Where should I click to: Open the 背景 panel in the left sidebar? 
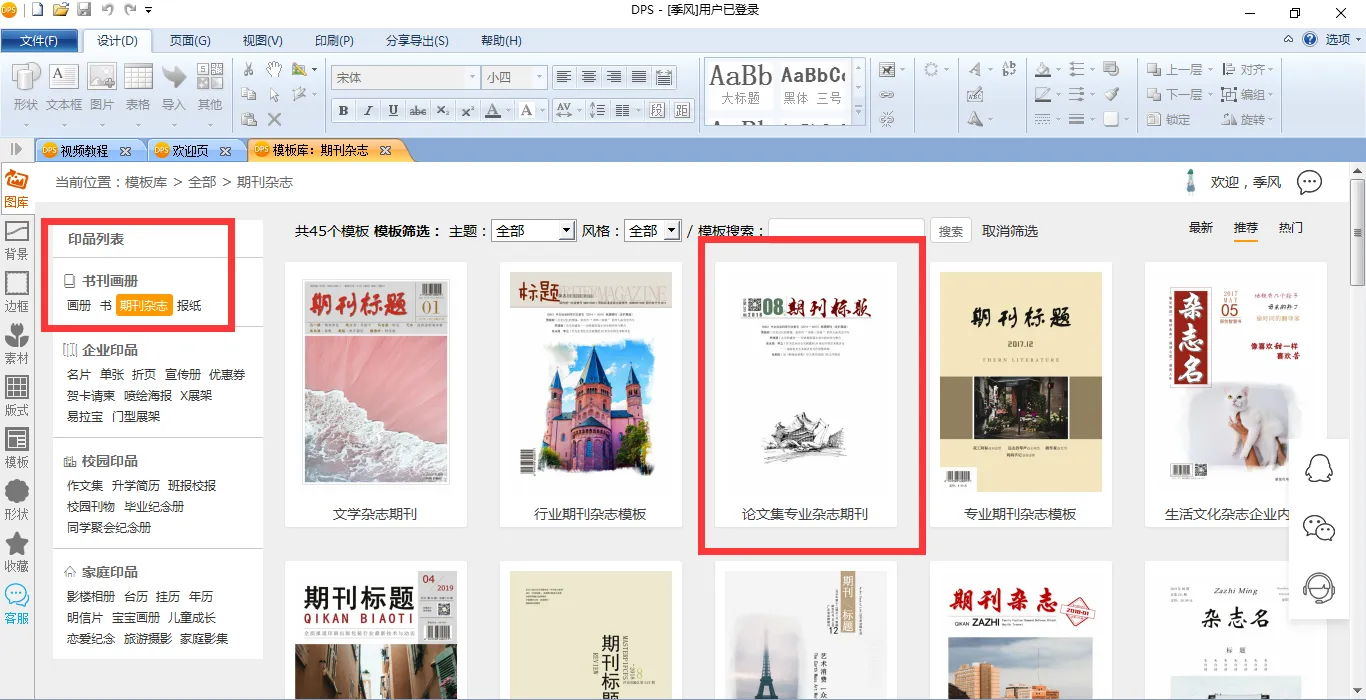click(17, 240)
